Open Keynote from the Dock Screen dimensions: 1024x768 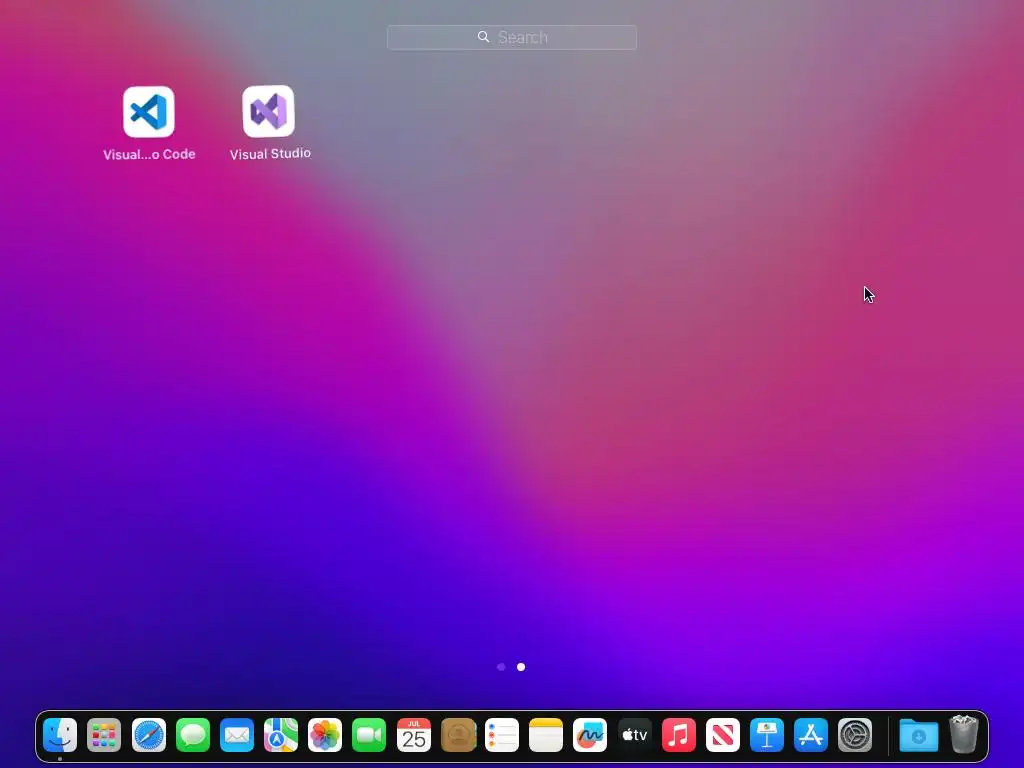click(767, 735)
